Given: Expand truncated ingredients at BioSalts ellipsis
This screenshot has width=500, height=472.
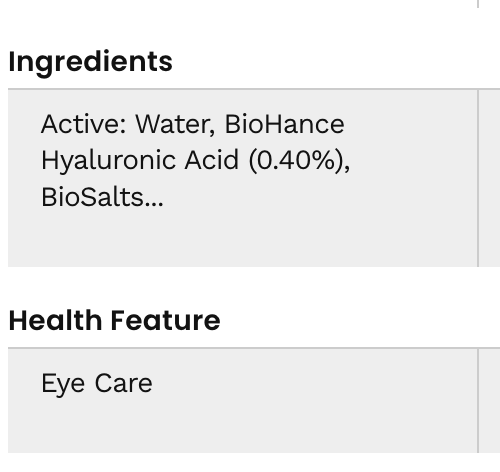Looking at the screenshot, I should coord(154,198).
